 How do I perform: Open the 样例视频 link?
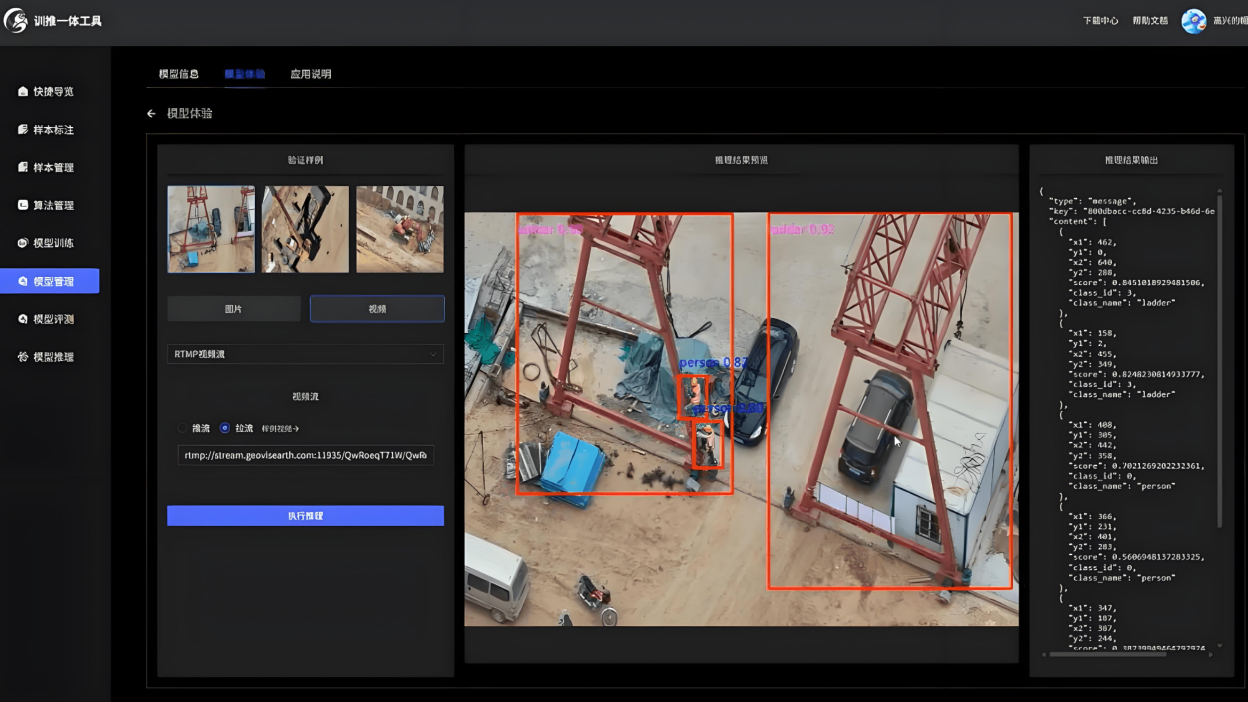(x=280, y=429)
